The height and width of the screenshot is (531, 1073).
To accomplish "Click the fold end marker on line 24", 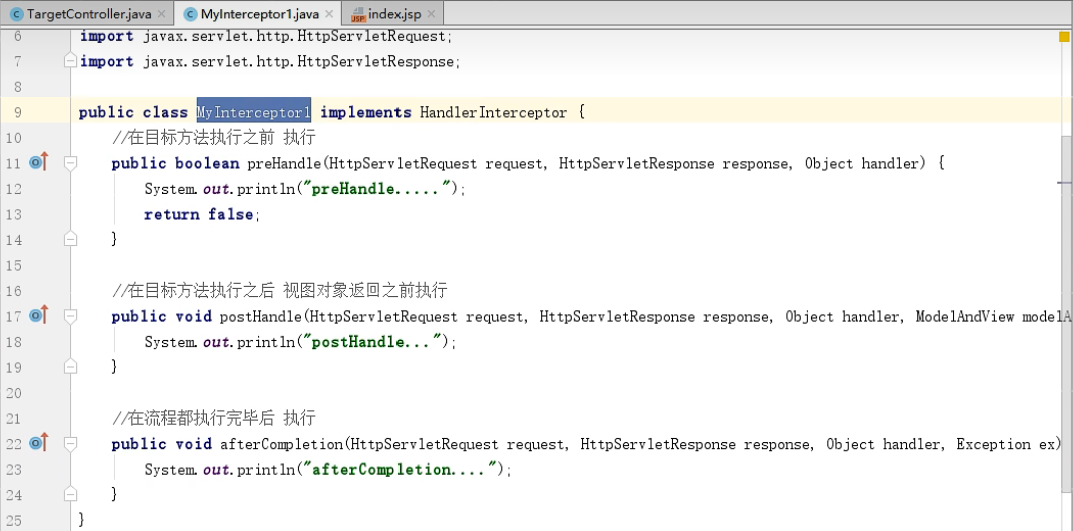I will click(70, 495).
